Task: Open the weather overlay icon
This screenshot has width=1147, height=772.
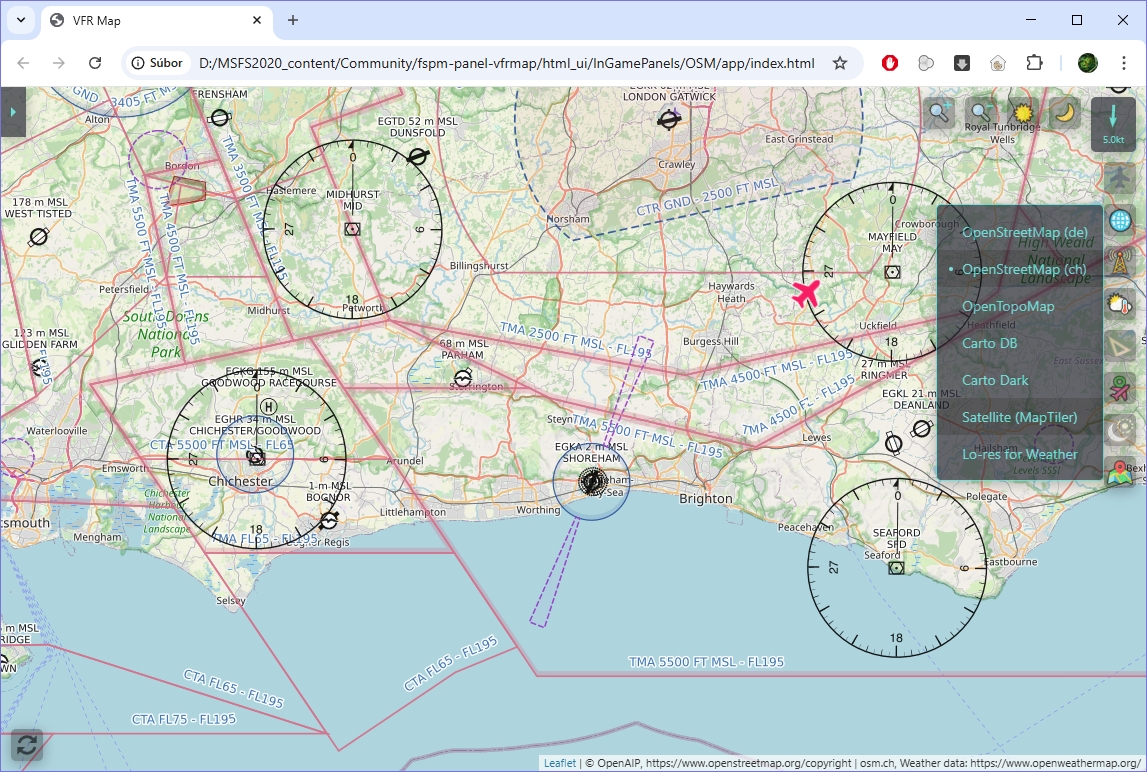Action: pyautogui.click(x=1120, y=304)
